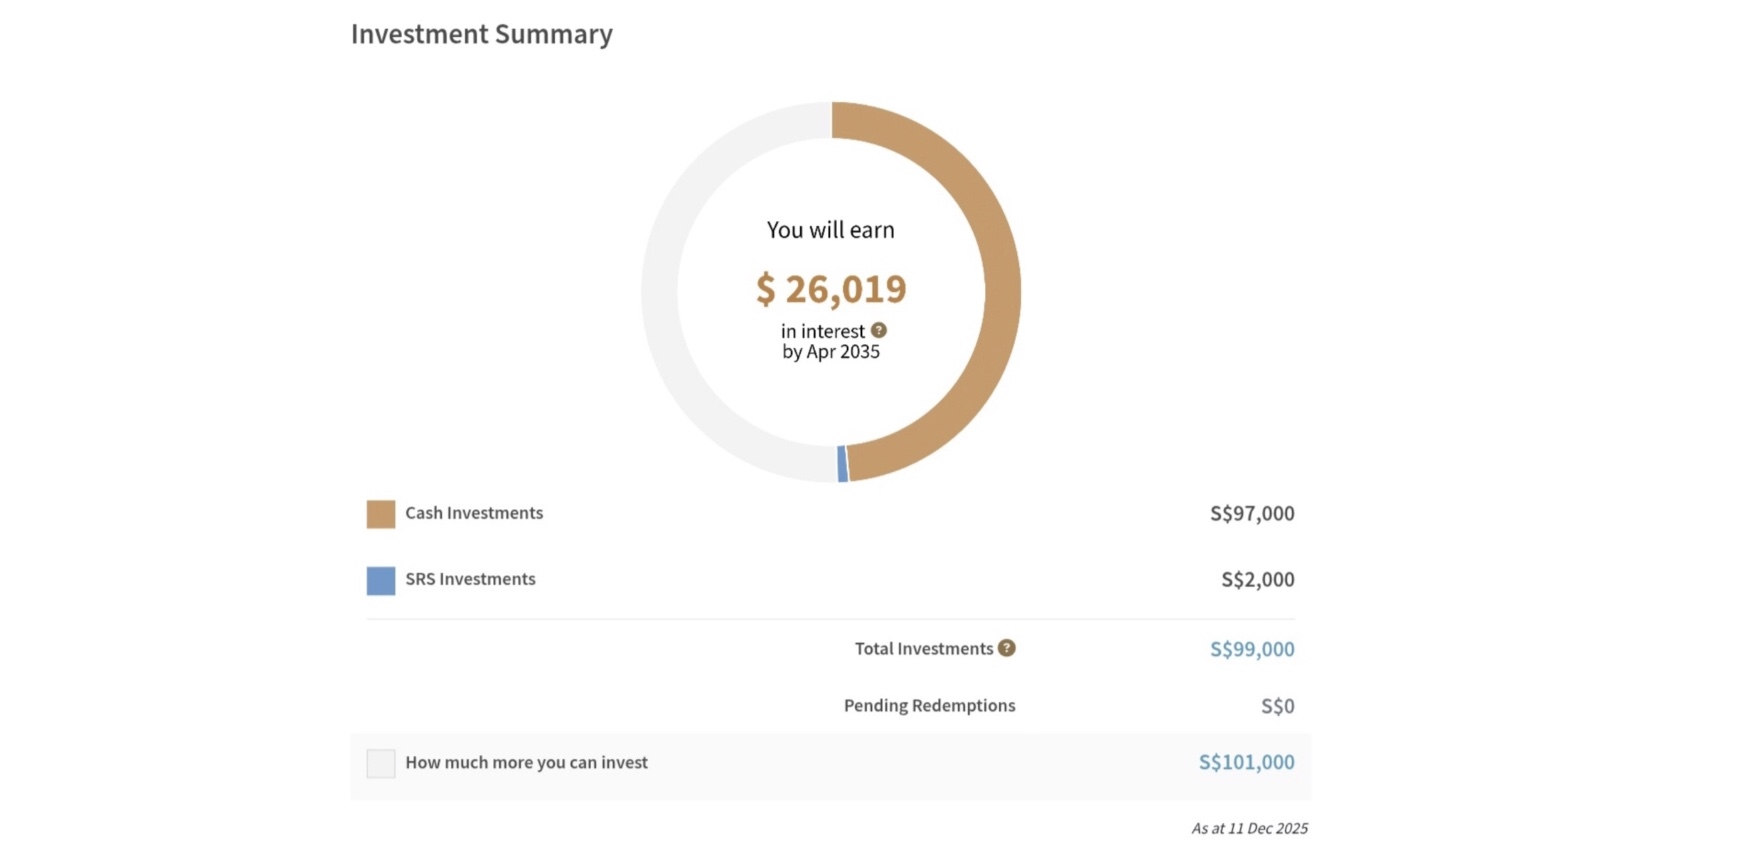Click the S$97,000 cash investments value
Viewport: 1752px width, 849px height.
coord(1251,513)
